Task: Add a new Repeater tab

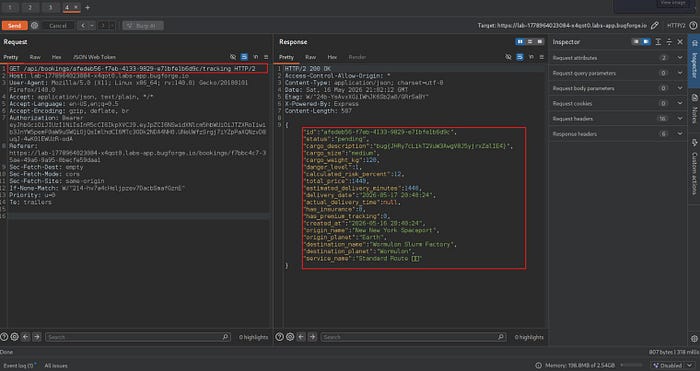Action: (x=88, y=8)
